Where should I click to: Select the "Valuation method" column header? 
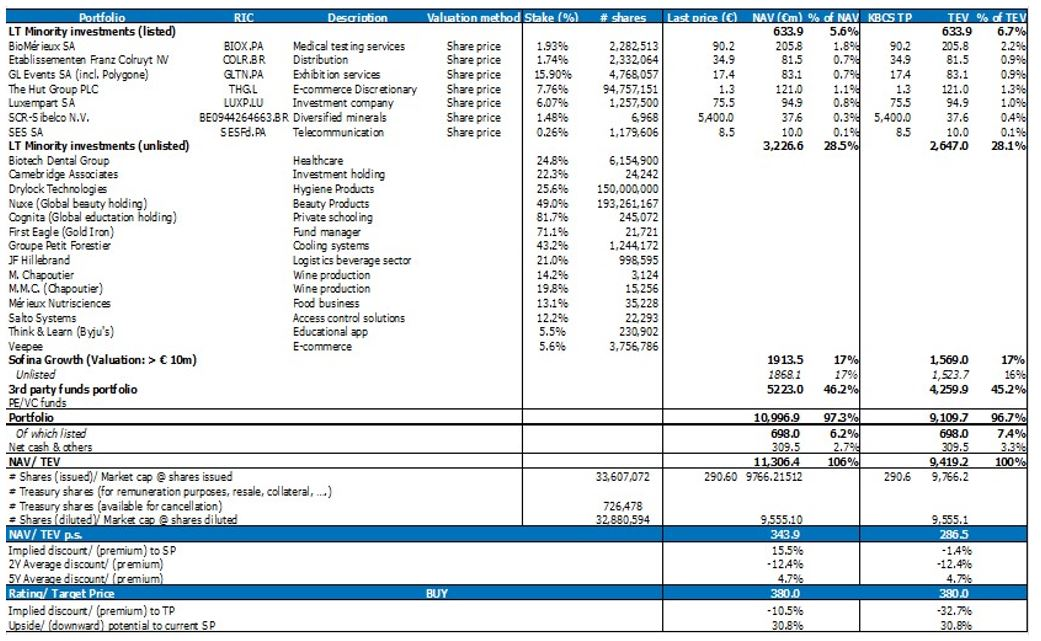coord(473,17)
